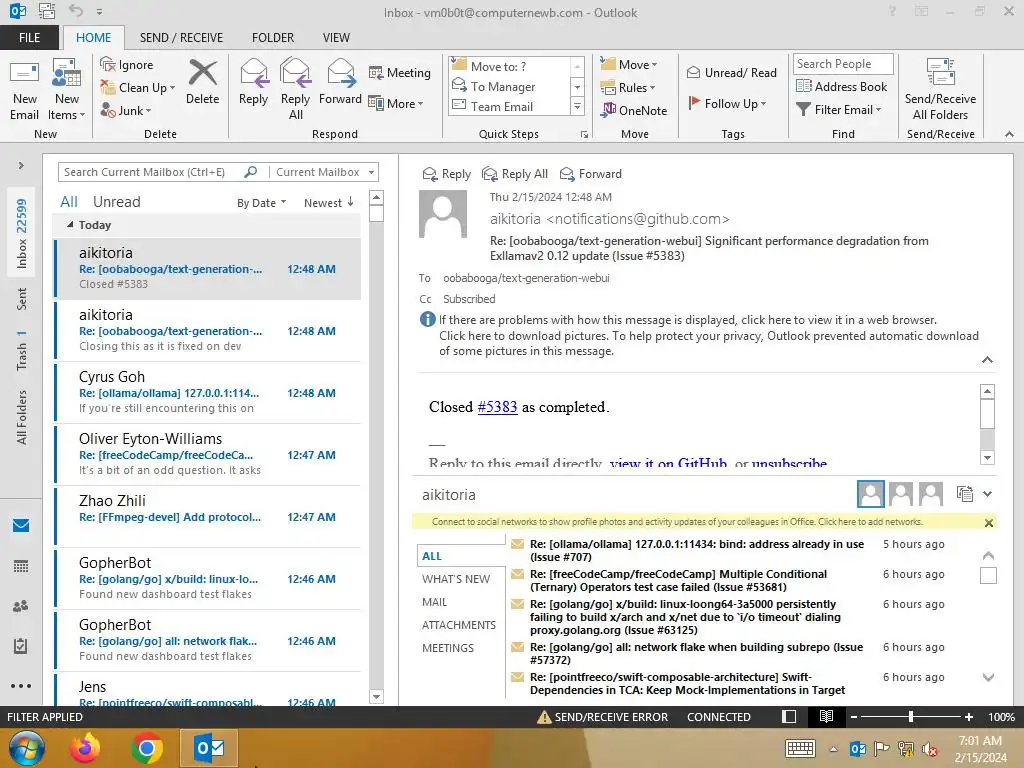Open the Rules dropdown

click(628, 88)
